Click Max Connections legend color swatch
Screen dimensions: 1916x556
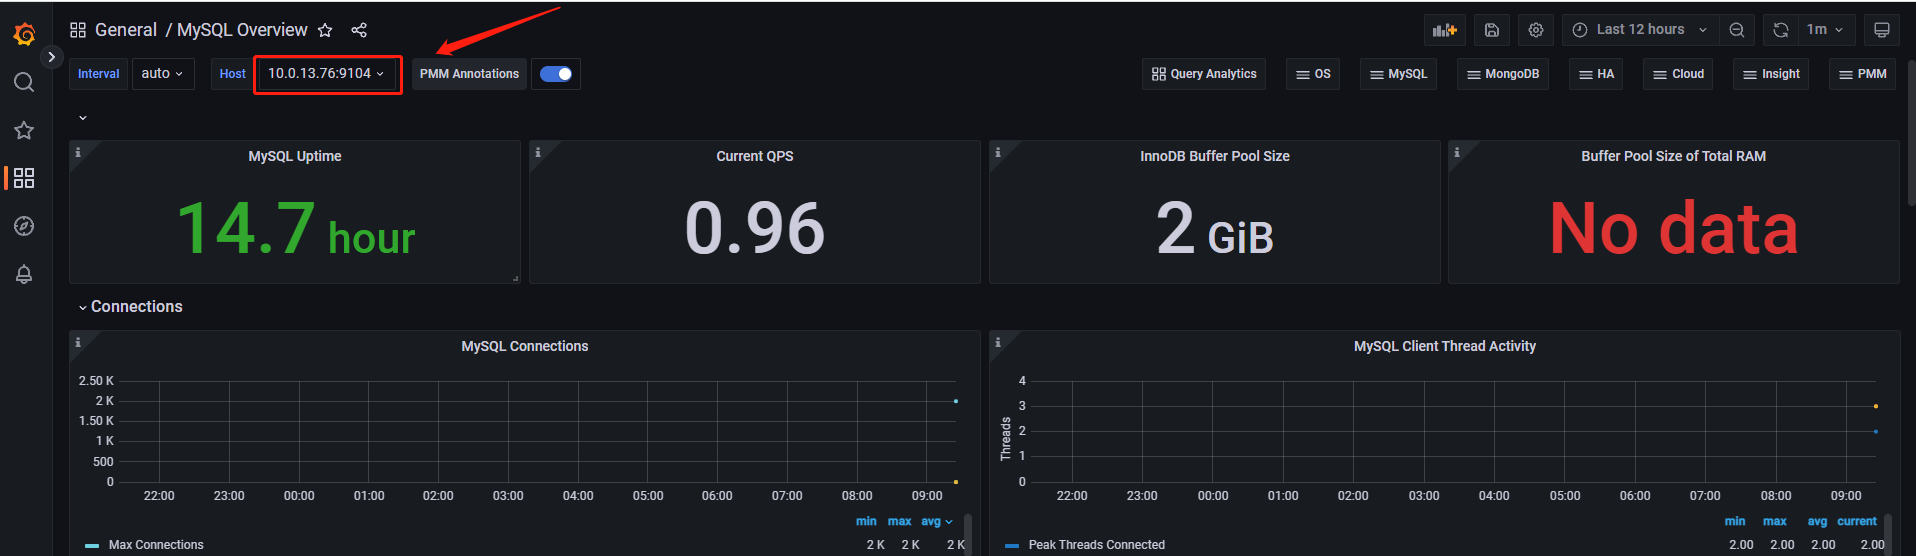(x=92, y=546)
